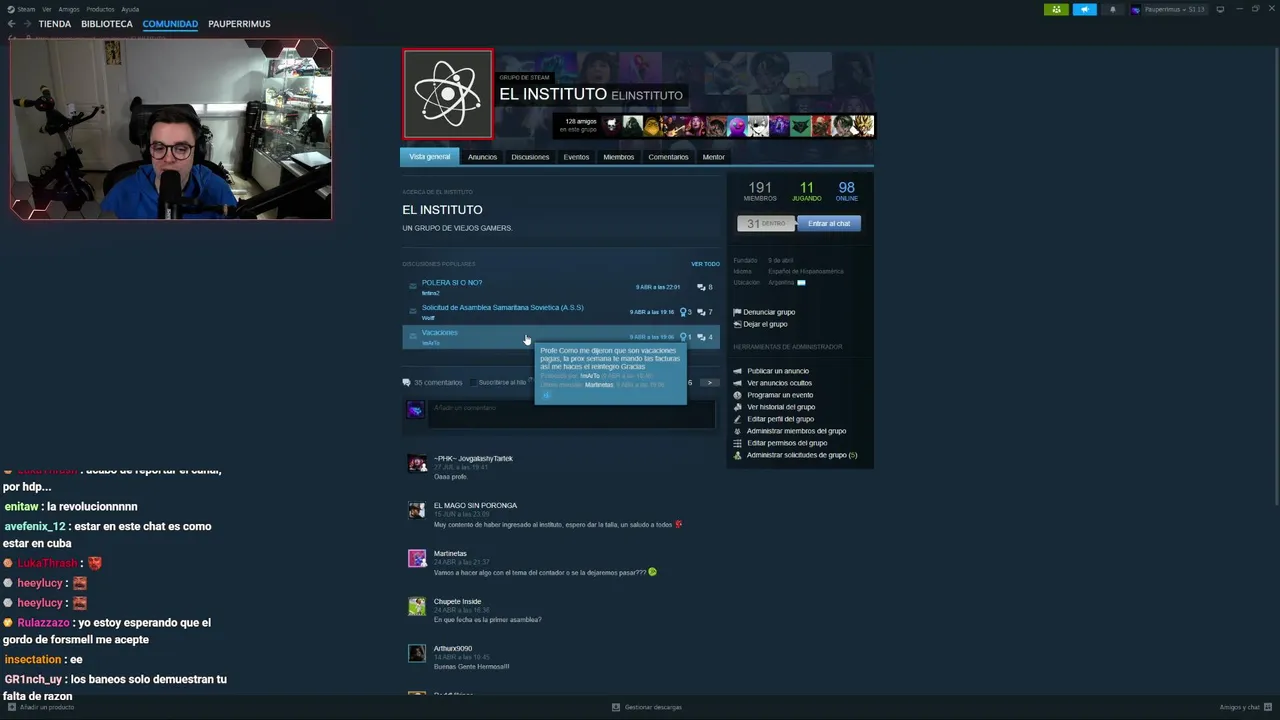The width and height of the screenshot is (1280, 720).
Task: Click the megaphone icon beside Ver anuncios ocultos
Action: point(737,383)
